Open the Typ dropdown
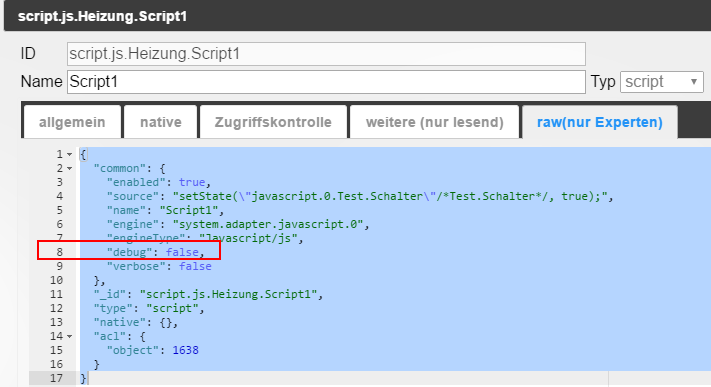The width and height of the screenshot is (711, 387). pyautogui.click(x=662, y=82)
